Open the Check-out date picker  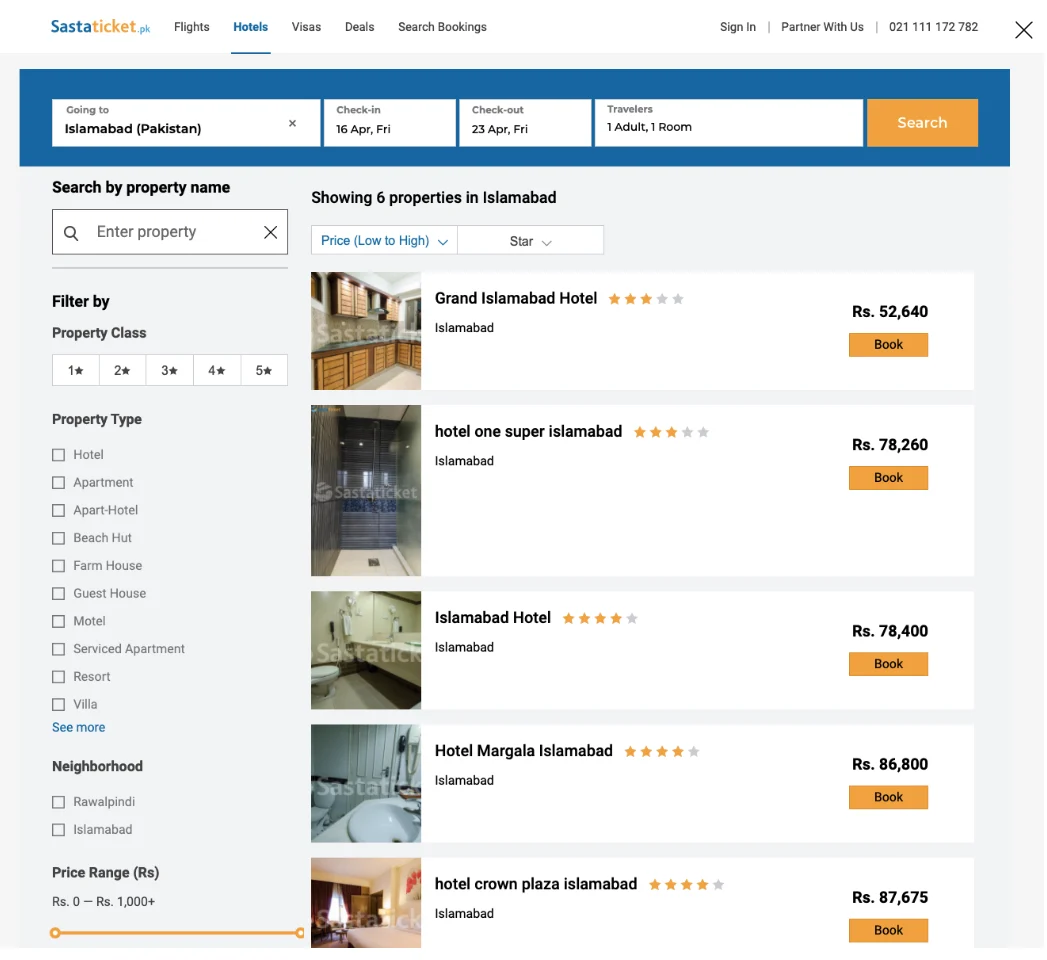(x=525, y=123)
